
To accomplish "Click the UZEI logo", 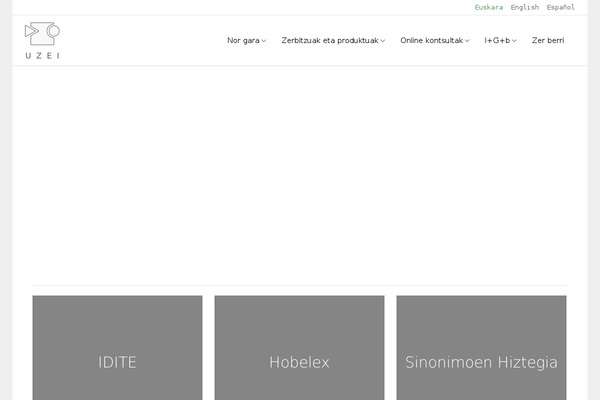I will click(x=42, y=41).
